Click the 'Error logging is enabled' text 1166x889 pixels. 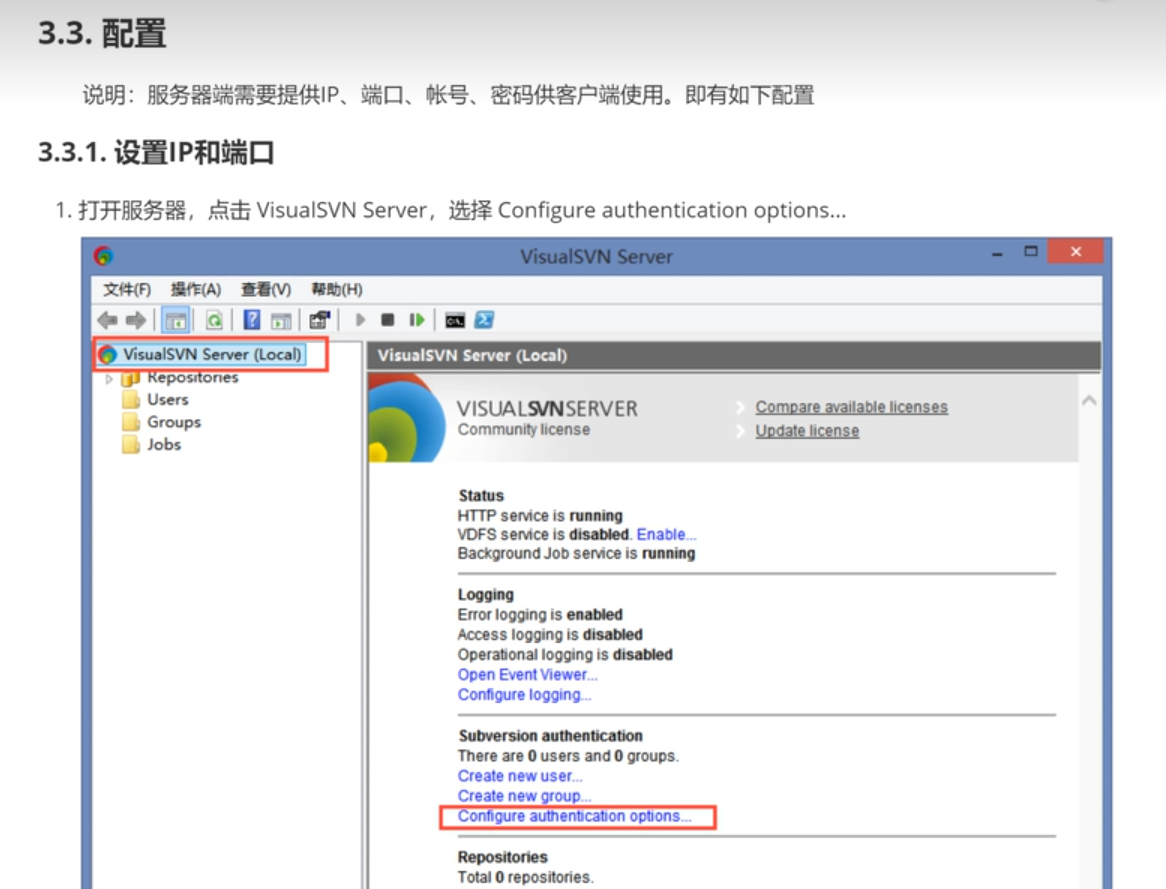click(540, 614)
